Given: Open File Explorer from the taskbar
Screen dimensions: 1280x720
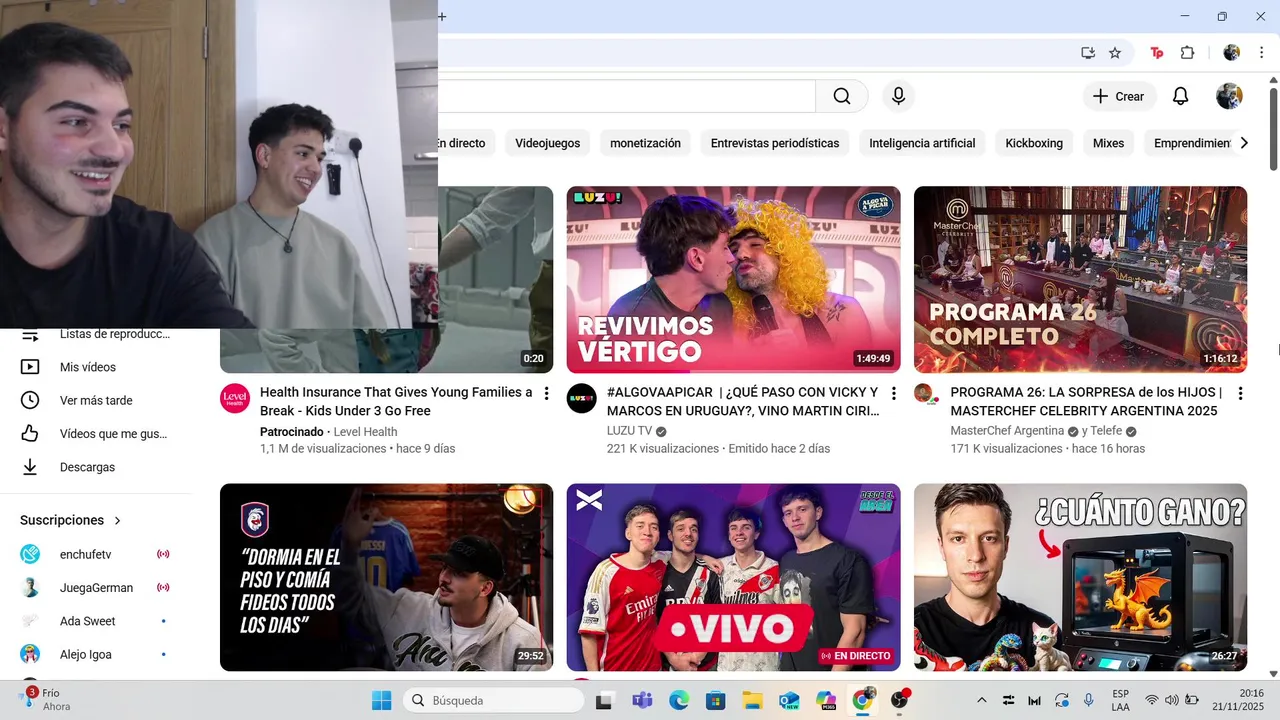Looking at the screenshot, I should point(752,700).
